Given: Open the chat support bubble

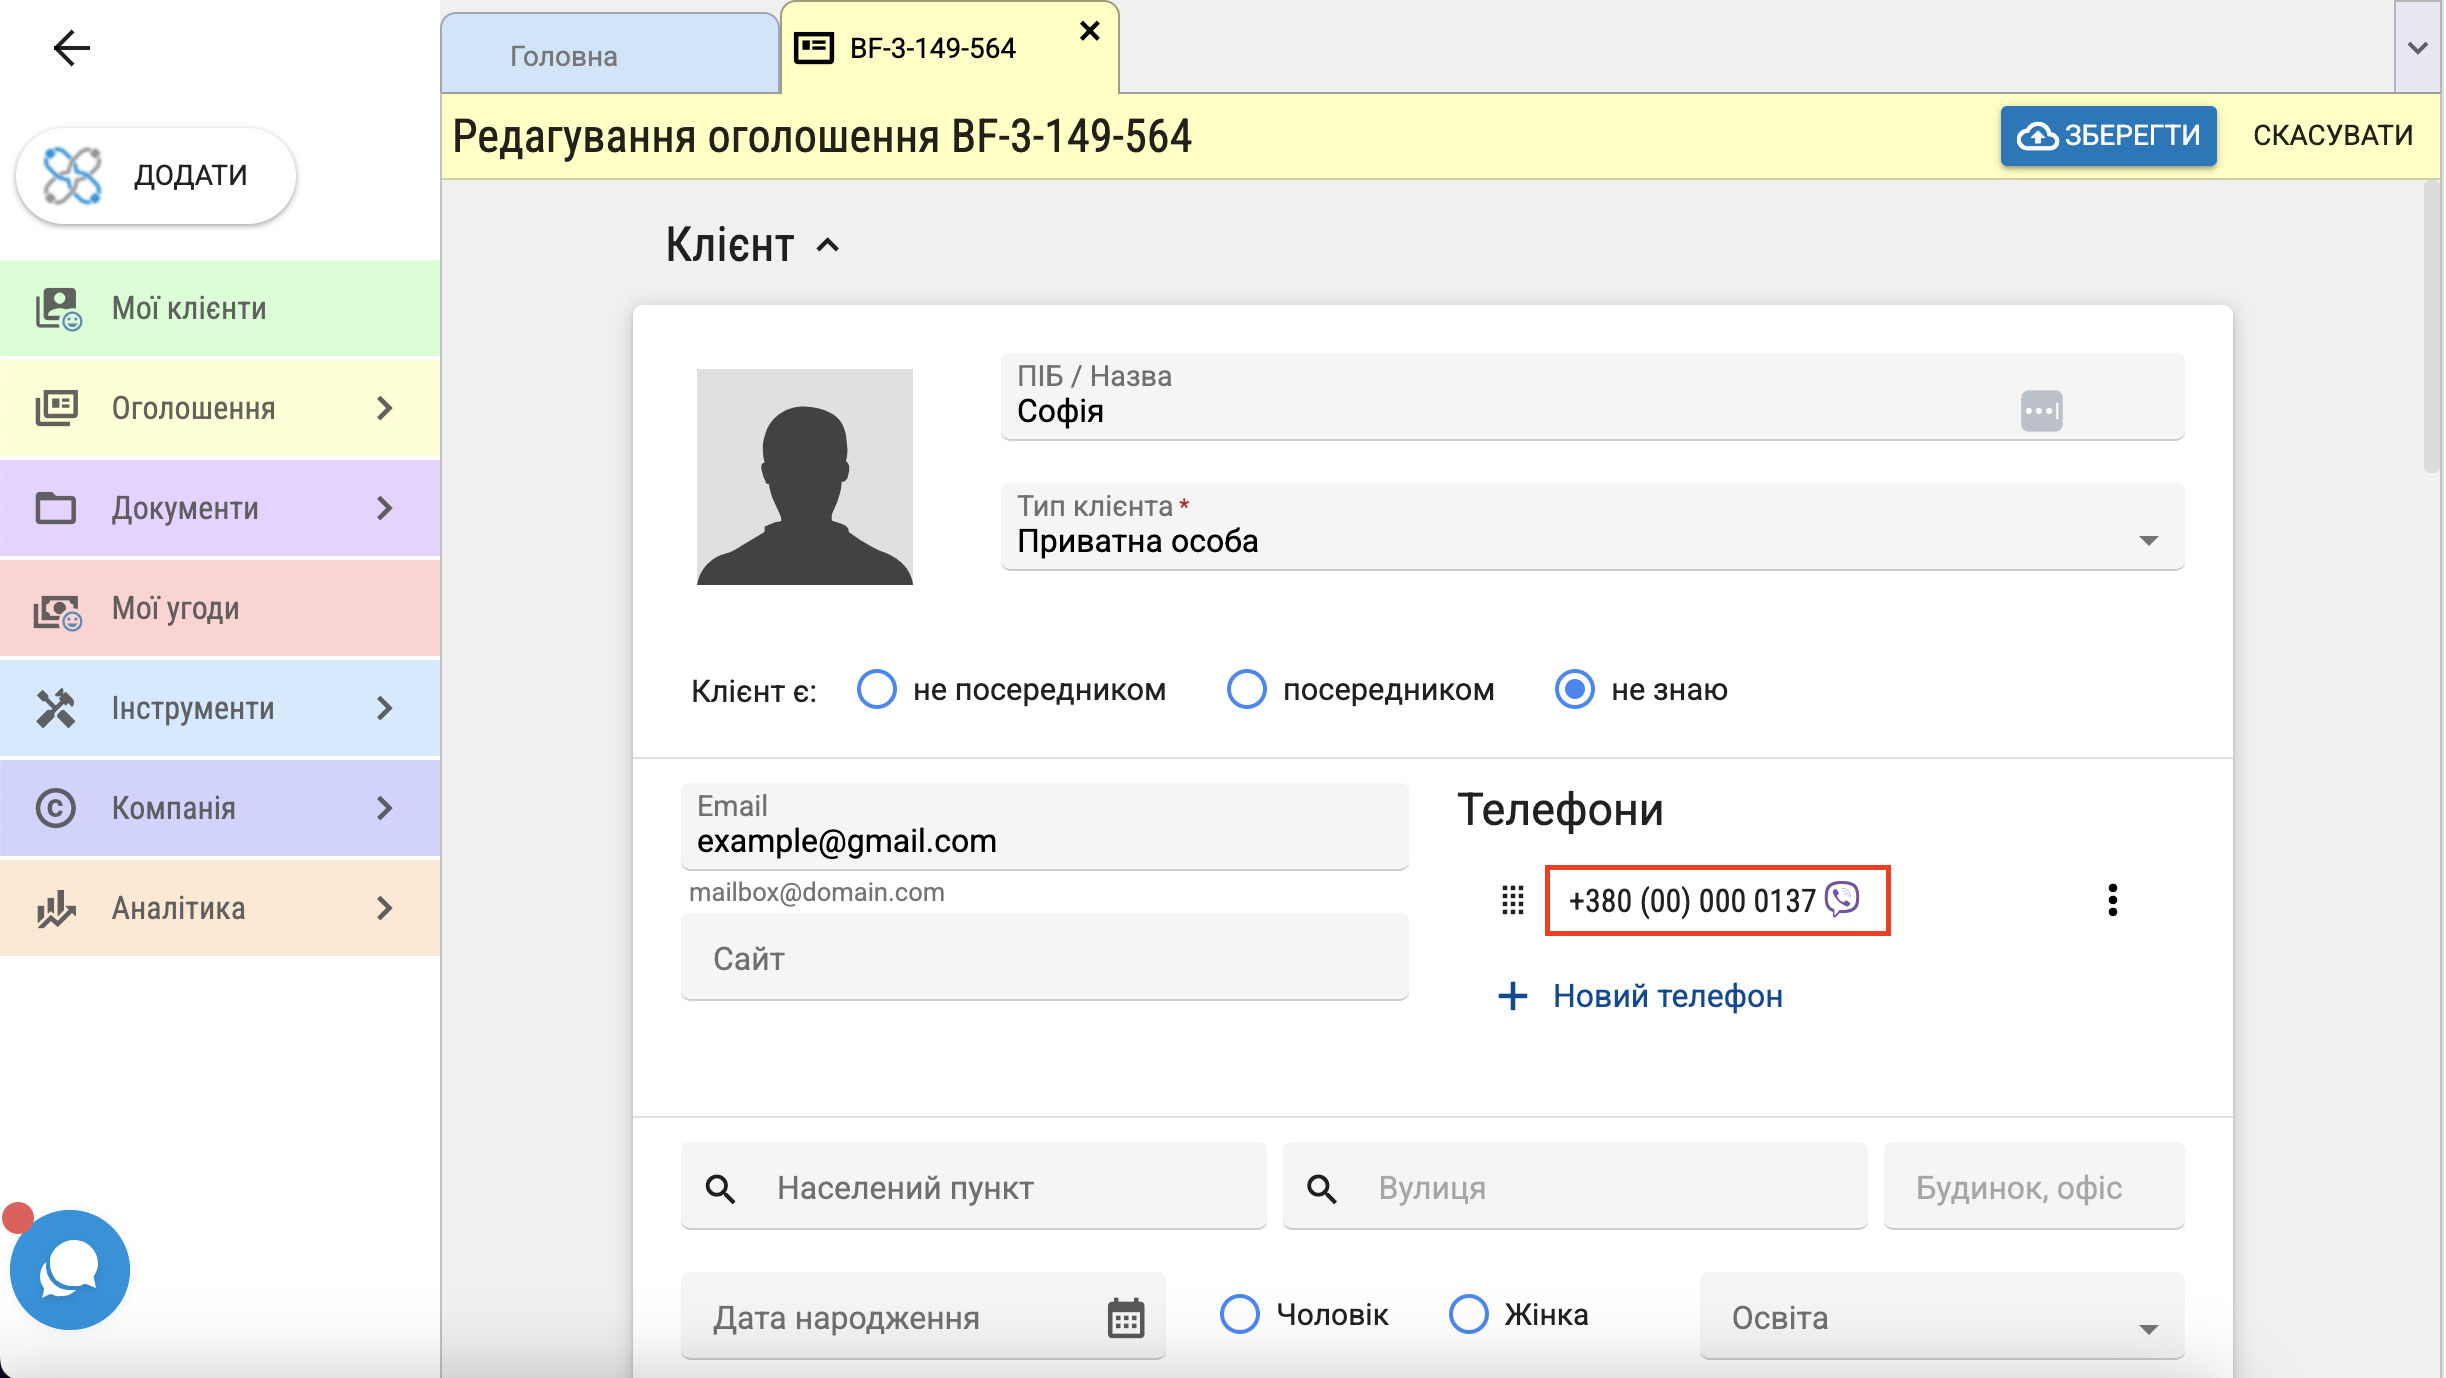Looking at the screenshot, I should (70, 1270).
